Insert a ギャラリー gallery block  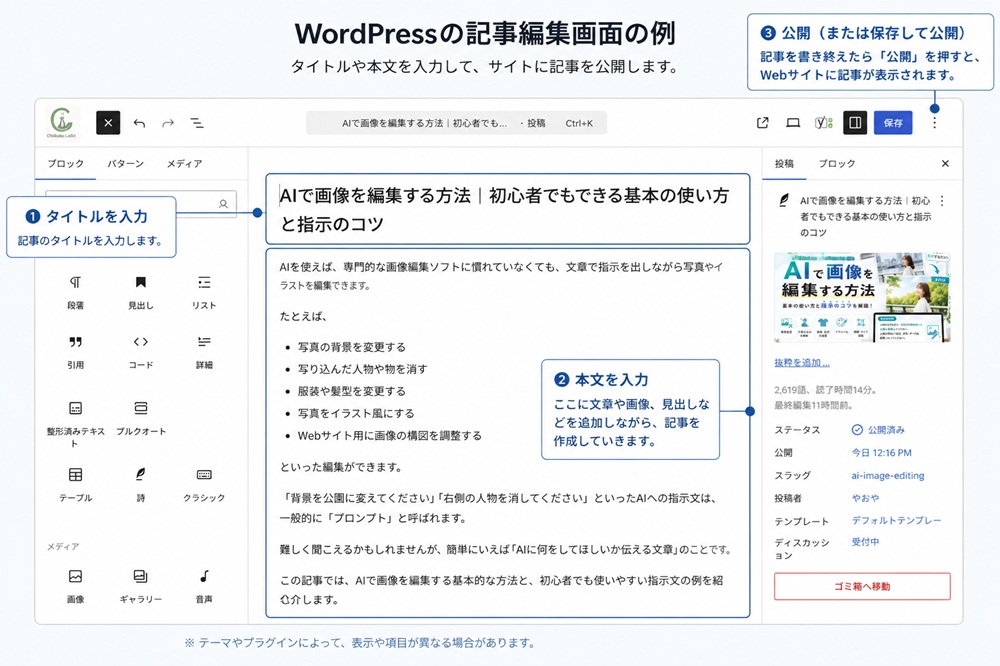tap(140, 586)
